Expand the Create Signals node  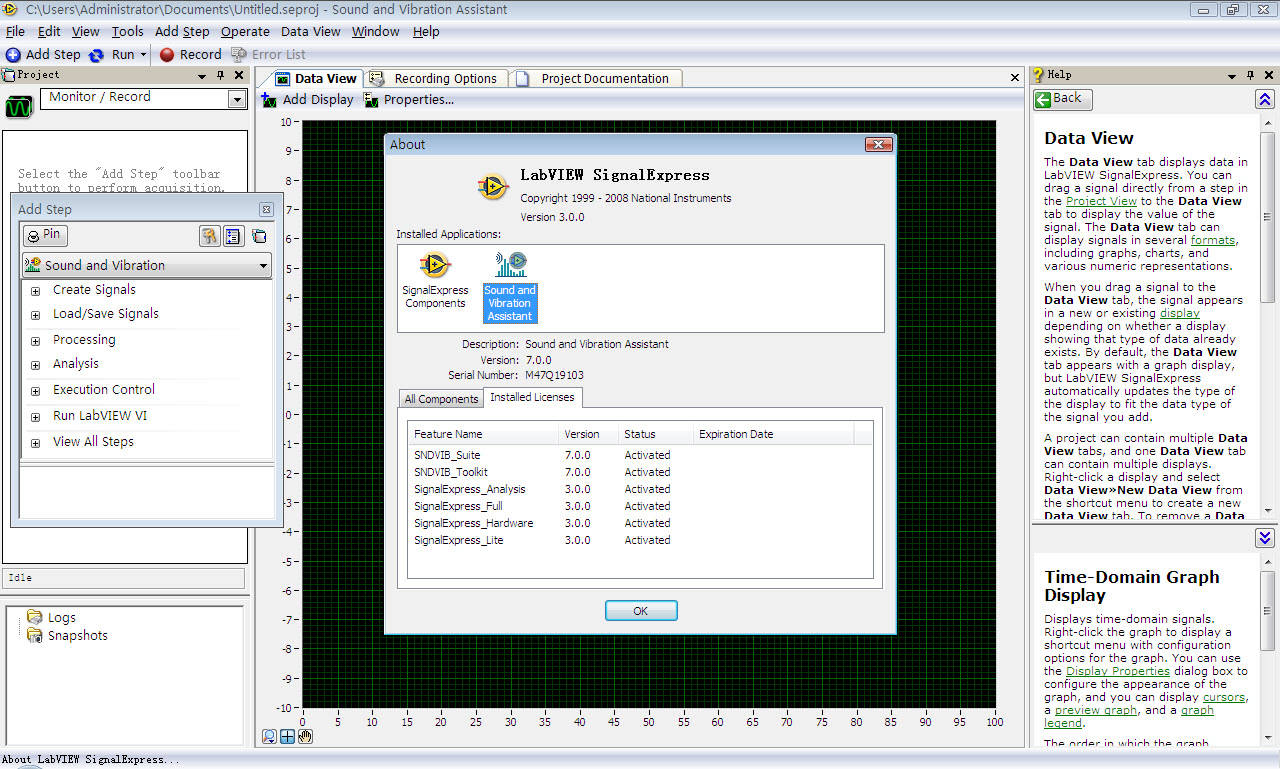[x=35, y=291]
